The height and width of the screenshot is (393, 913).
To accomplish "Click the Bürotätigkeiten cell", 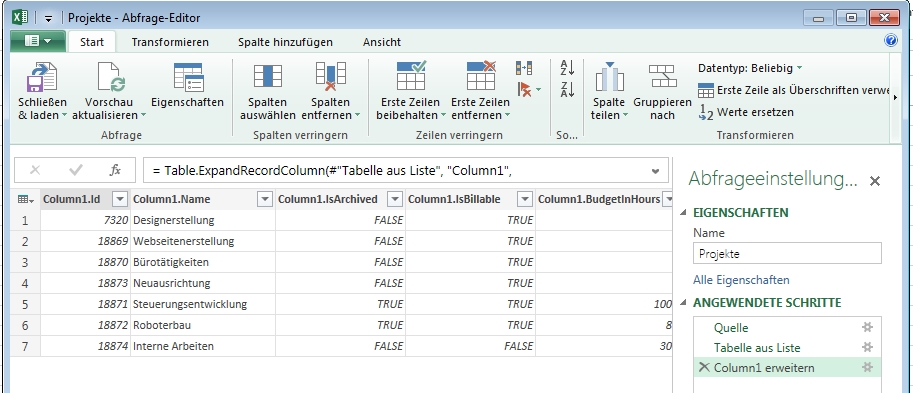I will (x=203, y=262).
